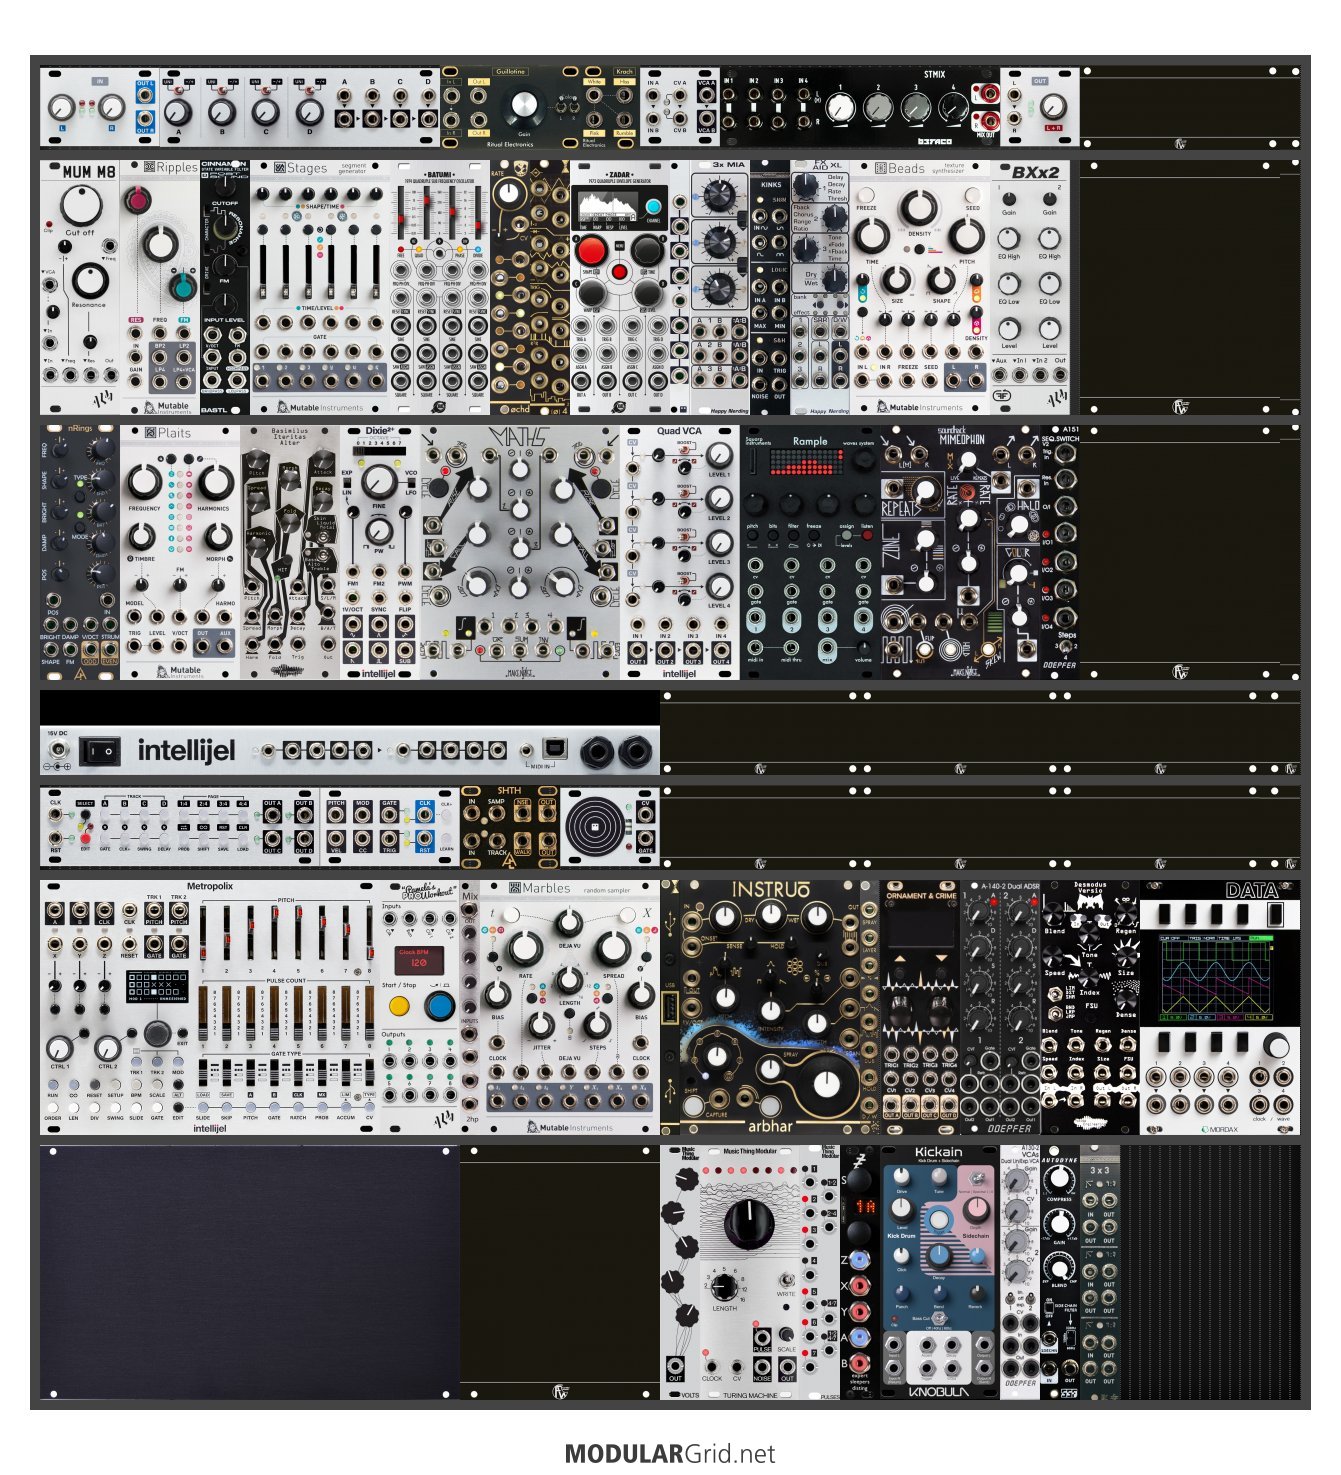Click the pink knob on the Ripples module
The height and width of the screenshot is (1475, 1341).
coord(137,200)
